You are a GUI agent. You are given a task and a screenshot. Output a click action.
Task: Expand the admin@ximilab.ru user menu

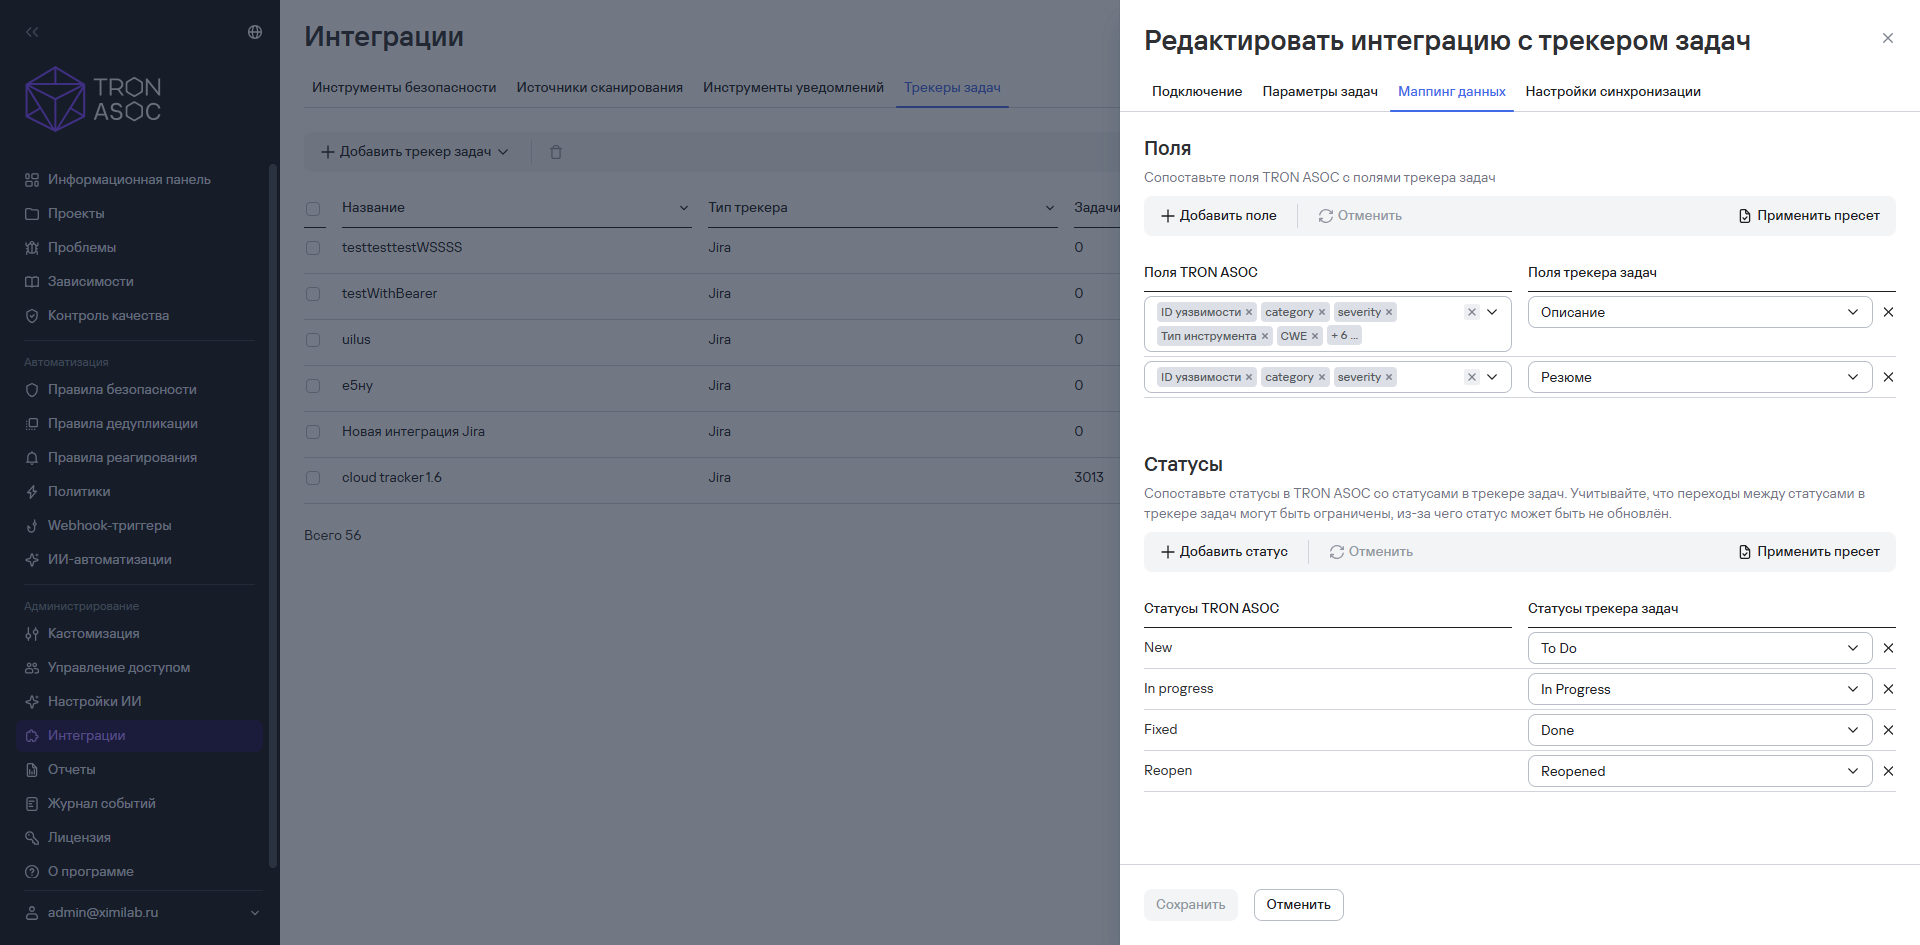pos(142,913)
